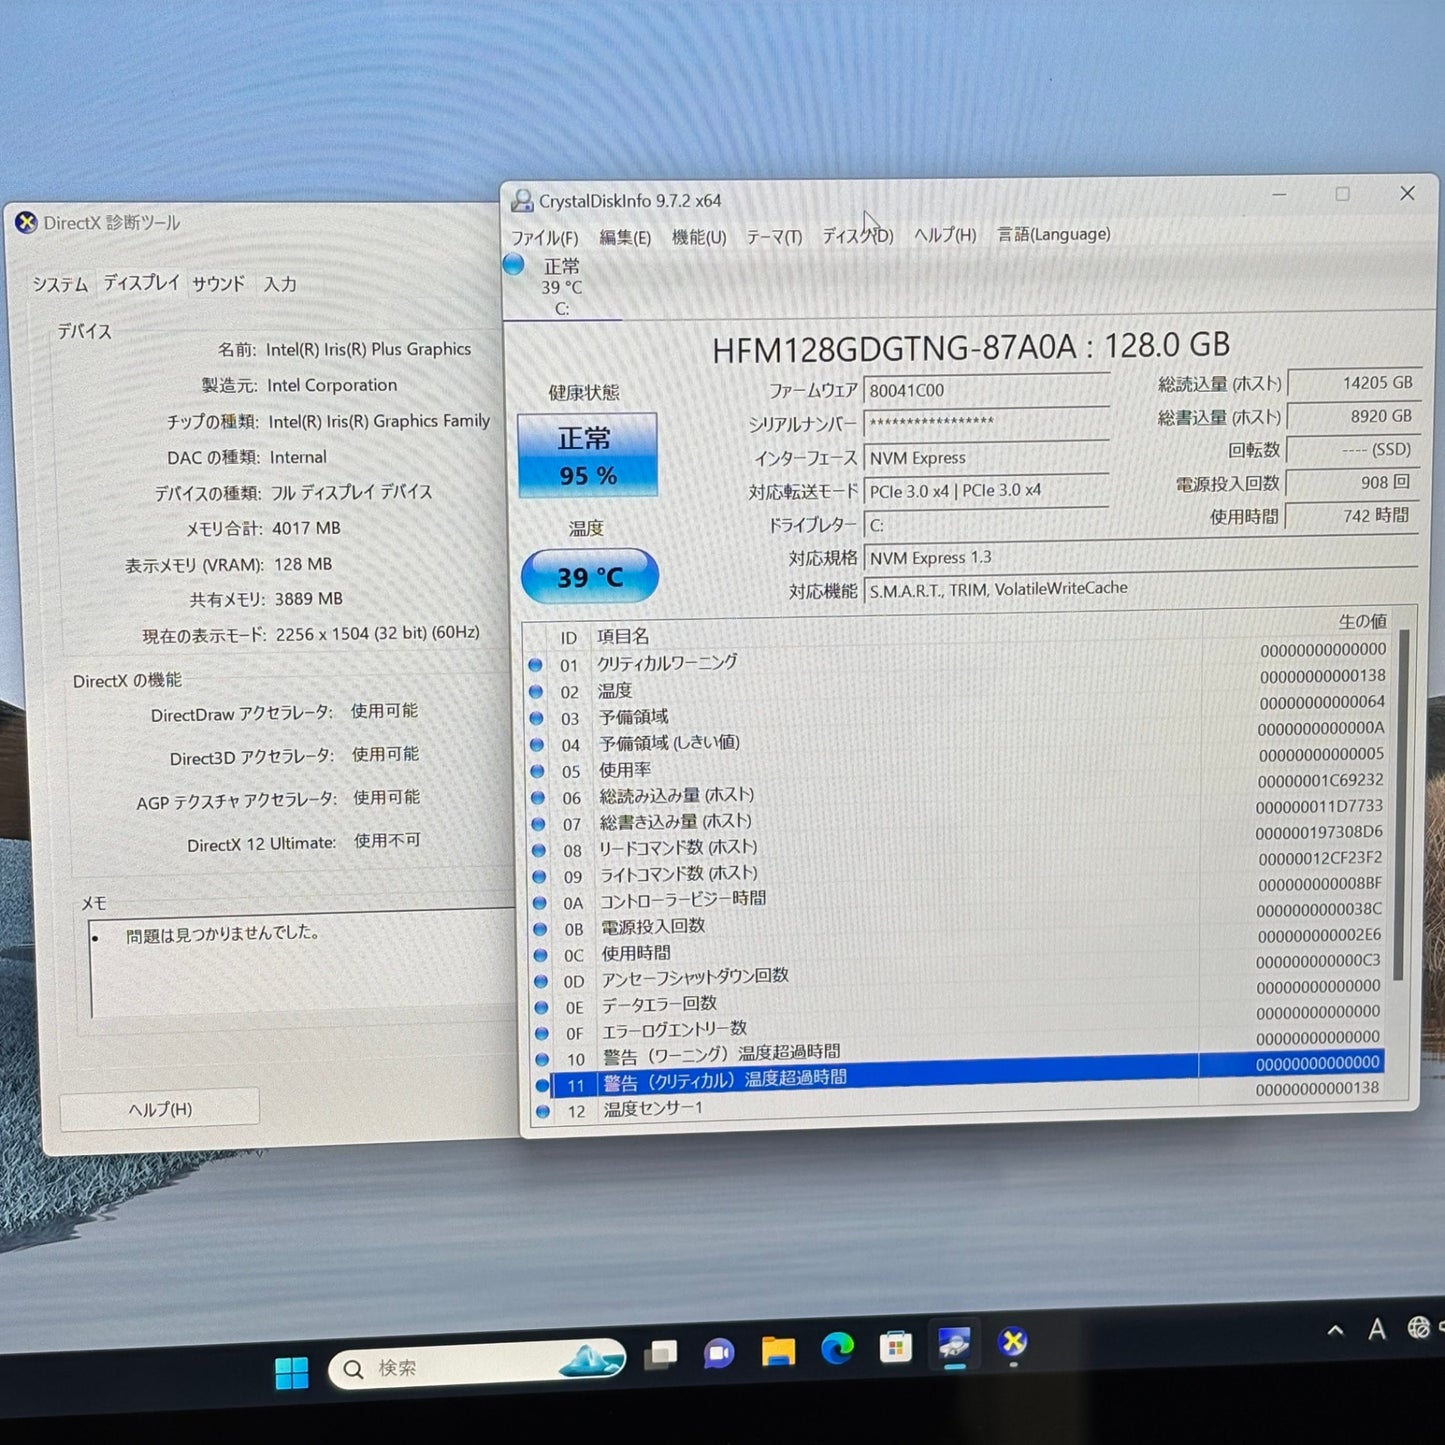This screenshot has width=1445, height=1445.
Task: Click the 対応機能 field S.M.A.R.T., TRIM
Action: 1140,588
